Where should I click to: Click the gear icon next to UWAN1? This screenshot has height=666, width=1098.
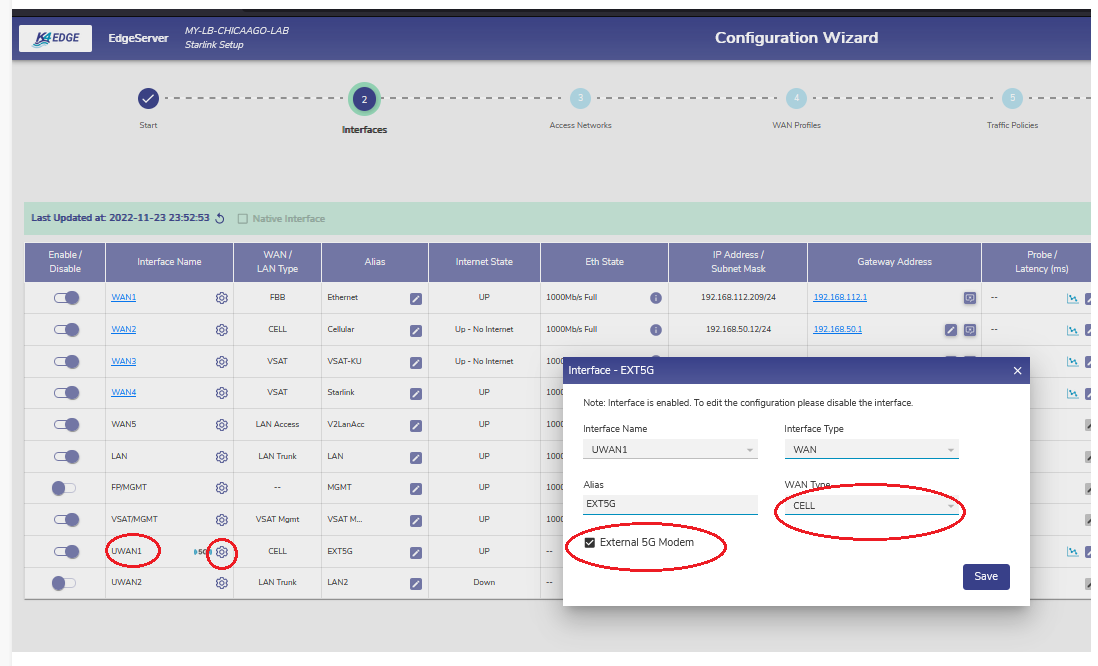pyautogui.click(x=222, y=551)
